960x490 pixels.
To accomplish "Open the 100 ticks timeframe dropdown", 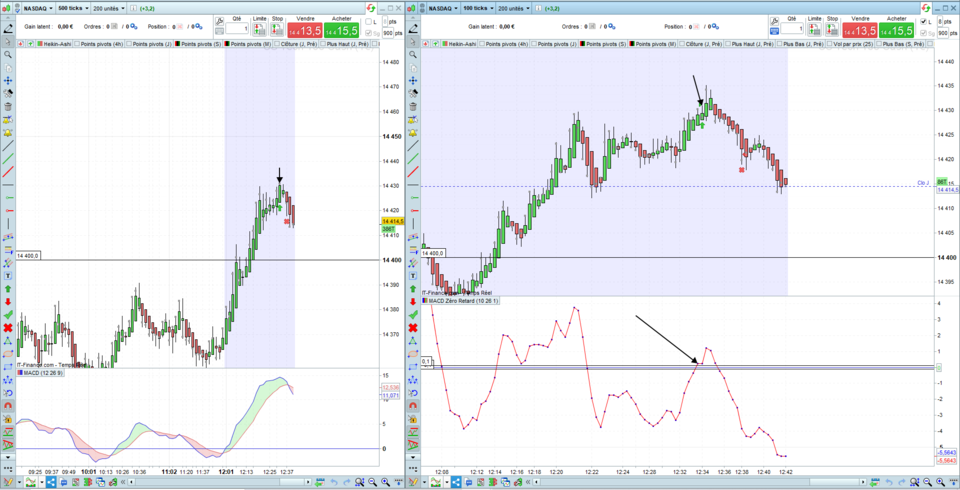I will 478,8.
